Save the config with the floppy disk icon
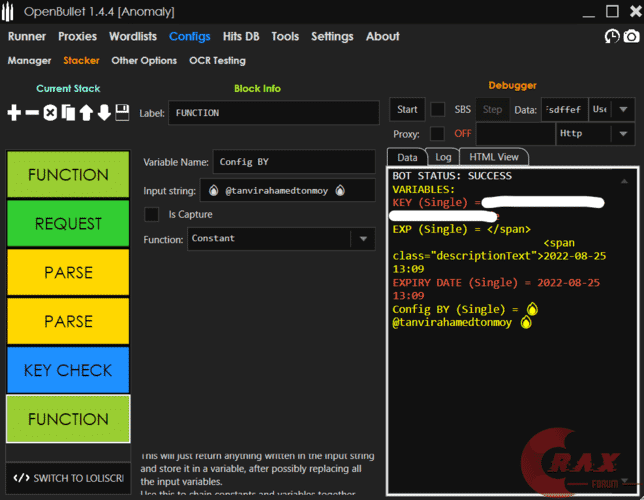 [122, 113]
